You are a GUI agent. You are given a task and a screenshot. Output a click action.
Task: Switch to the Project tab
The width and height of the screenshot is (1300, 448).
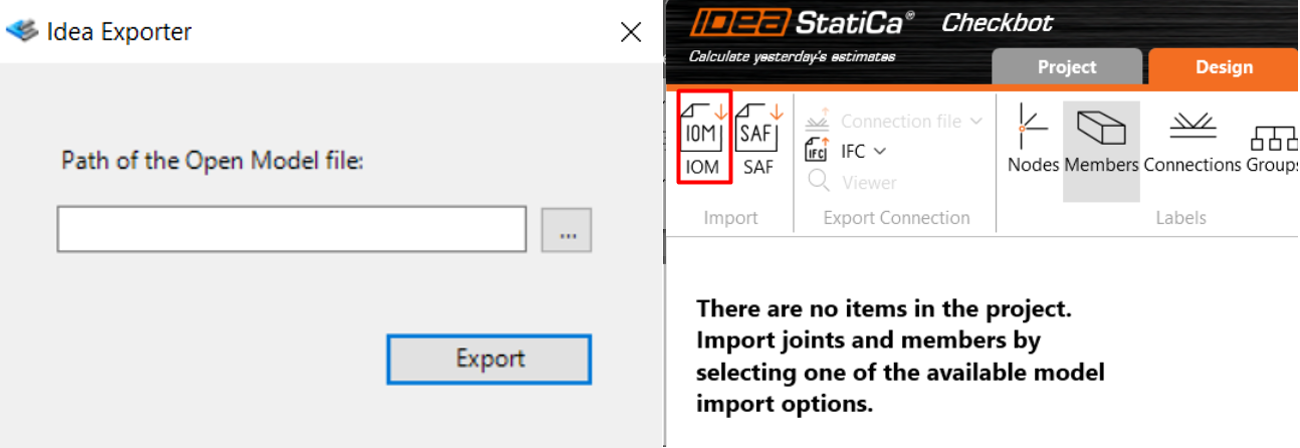[x=1067, y=67]
